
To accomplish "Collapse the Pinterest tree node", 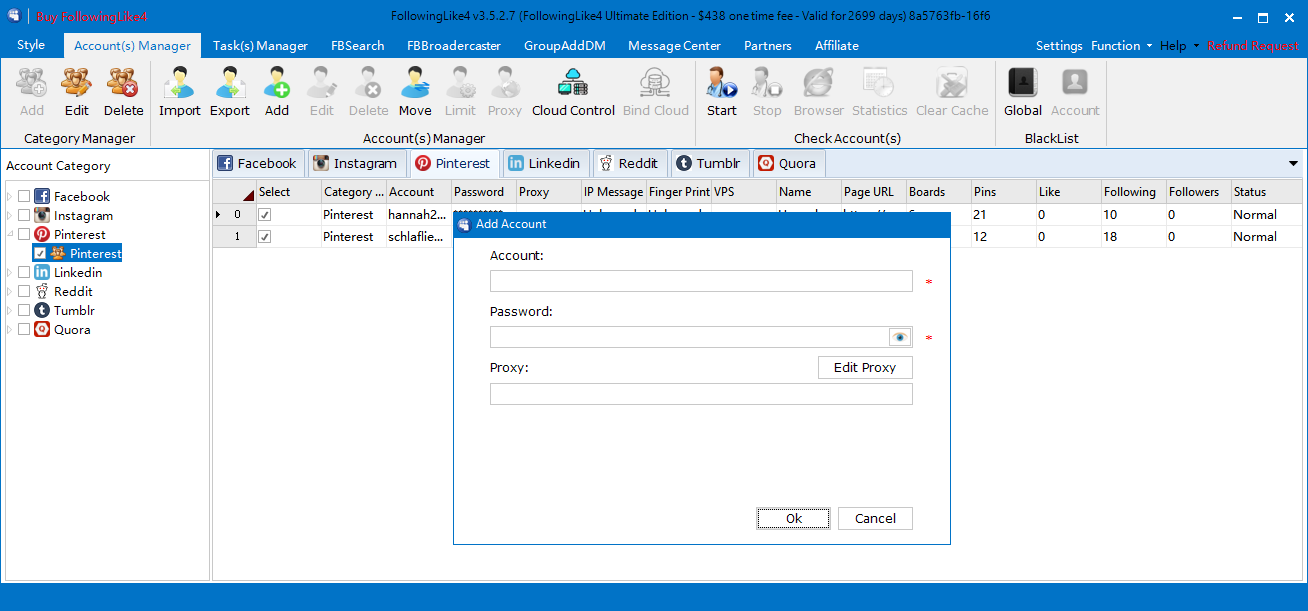I will (x=10, y=235).
